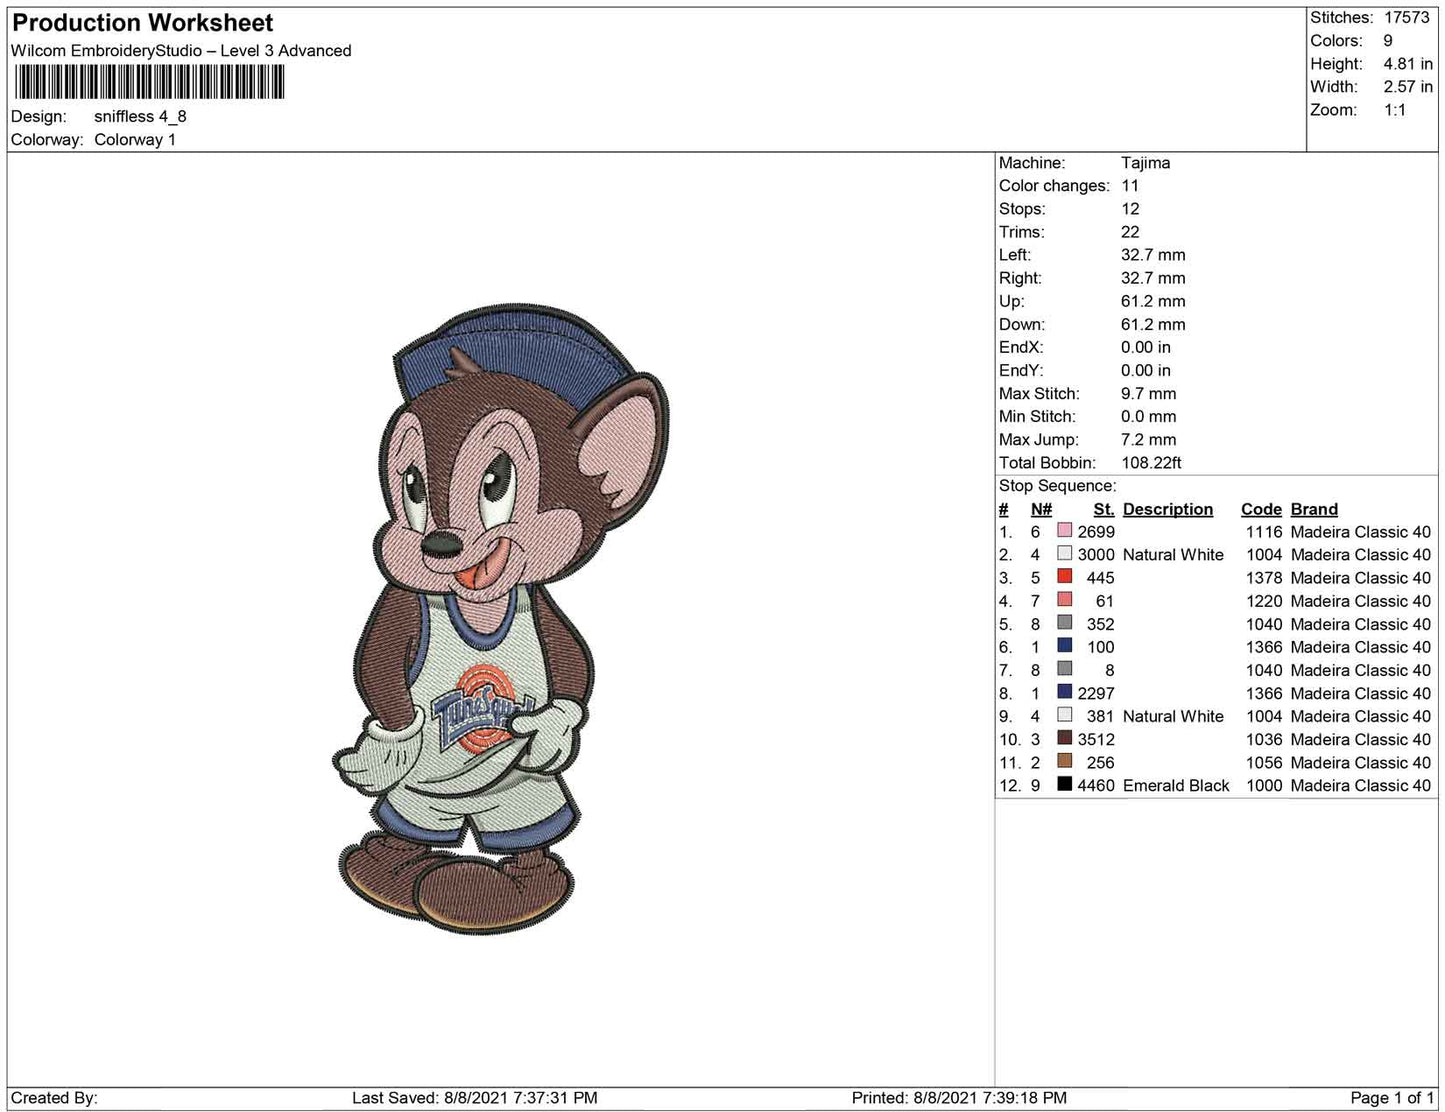Select thread code "1378"
This screenshot has width=1445, height=1112.
1264,578
